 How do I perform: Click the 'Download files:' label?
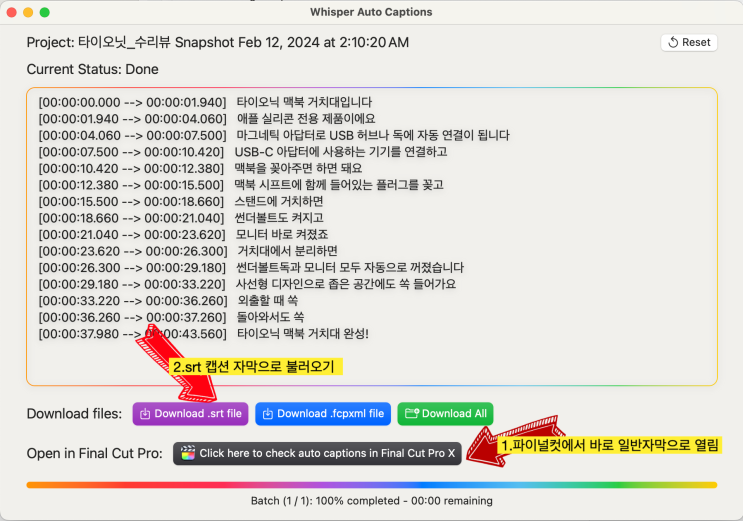74,414
